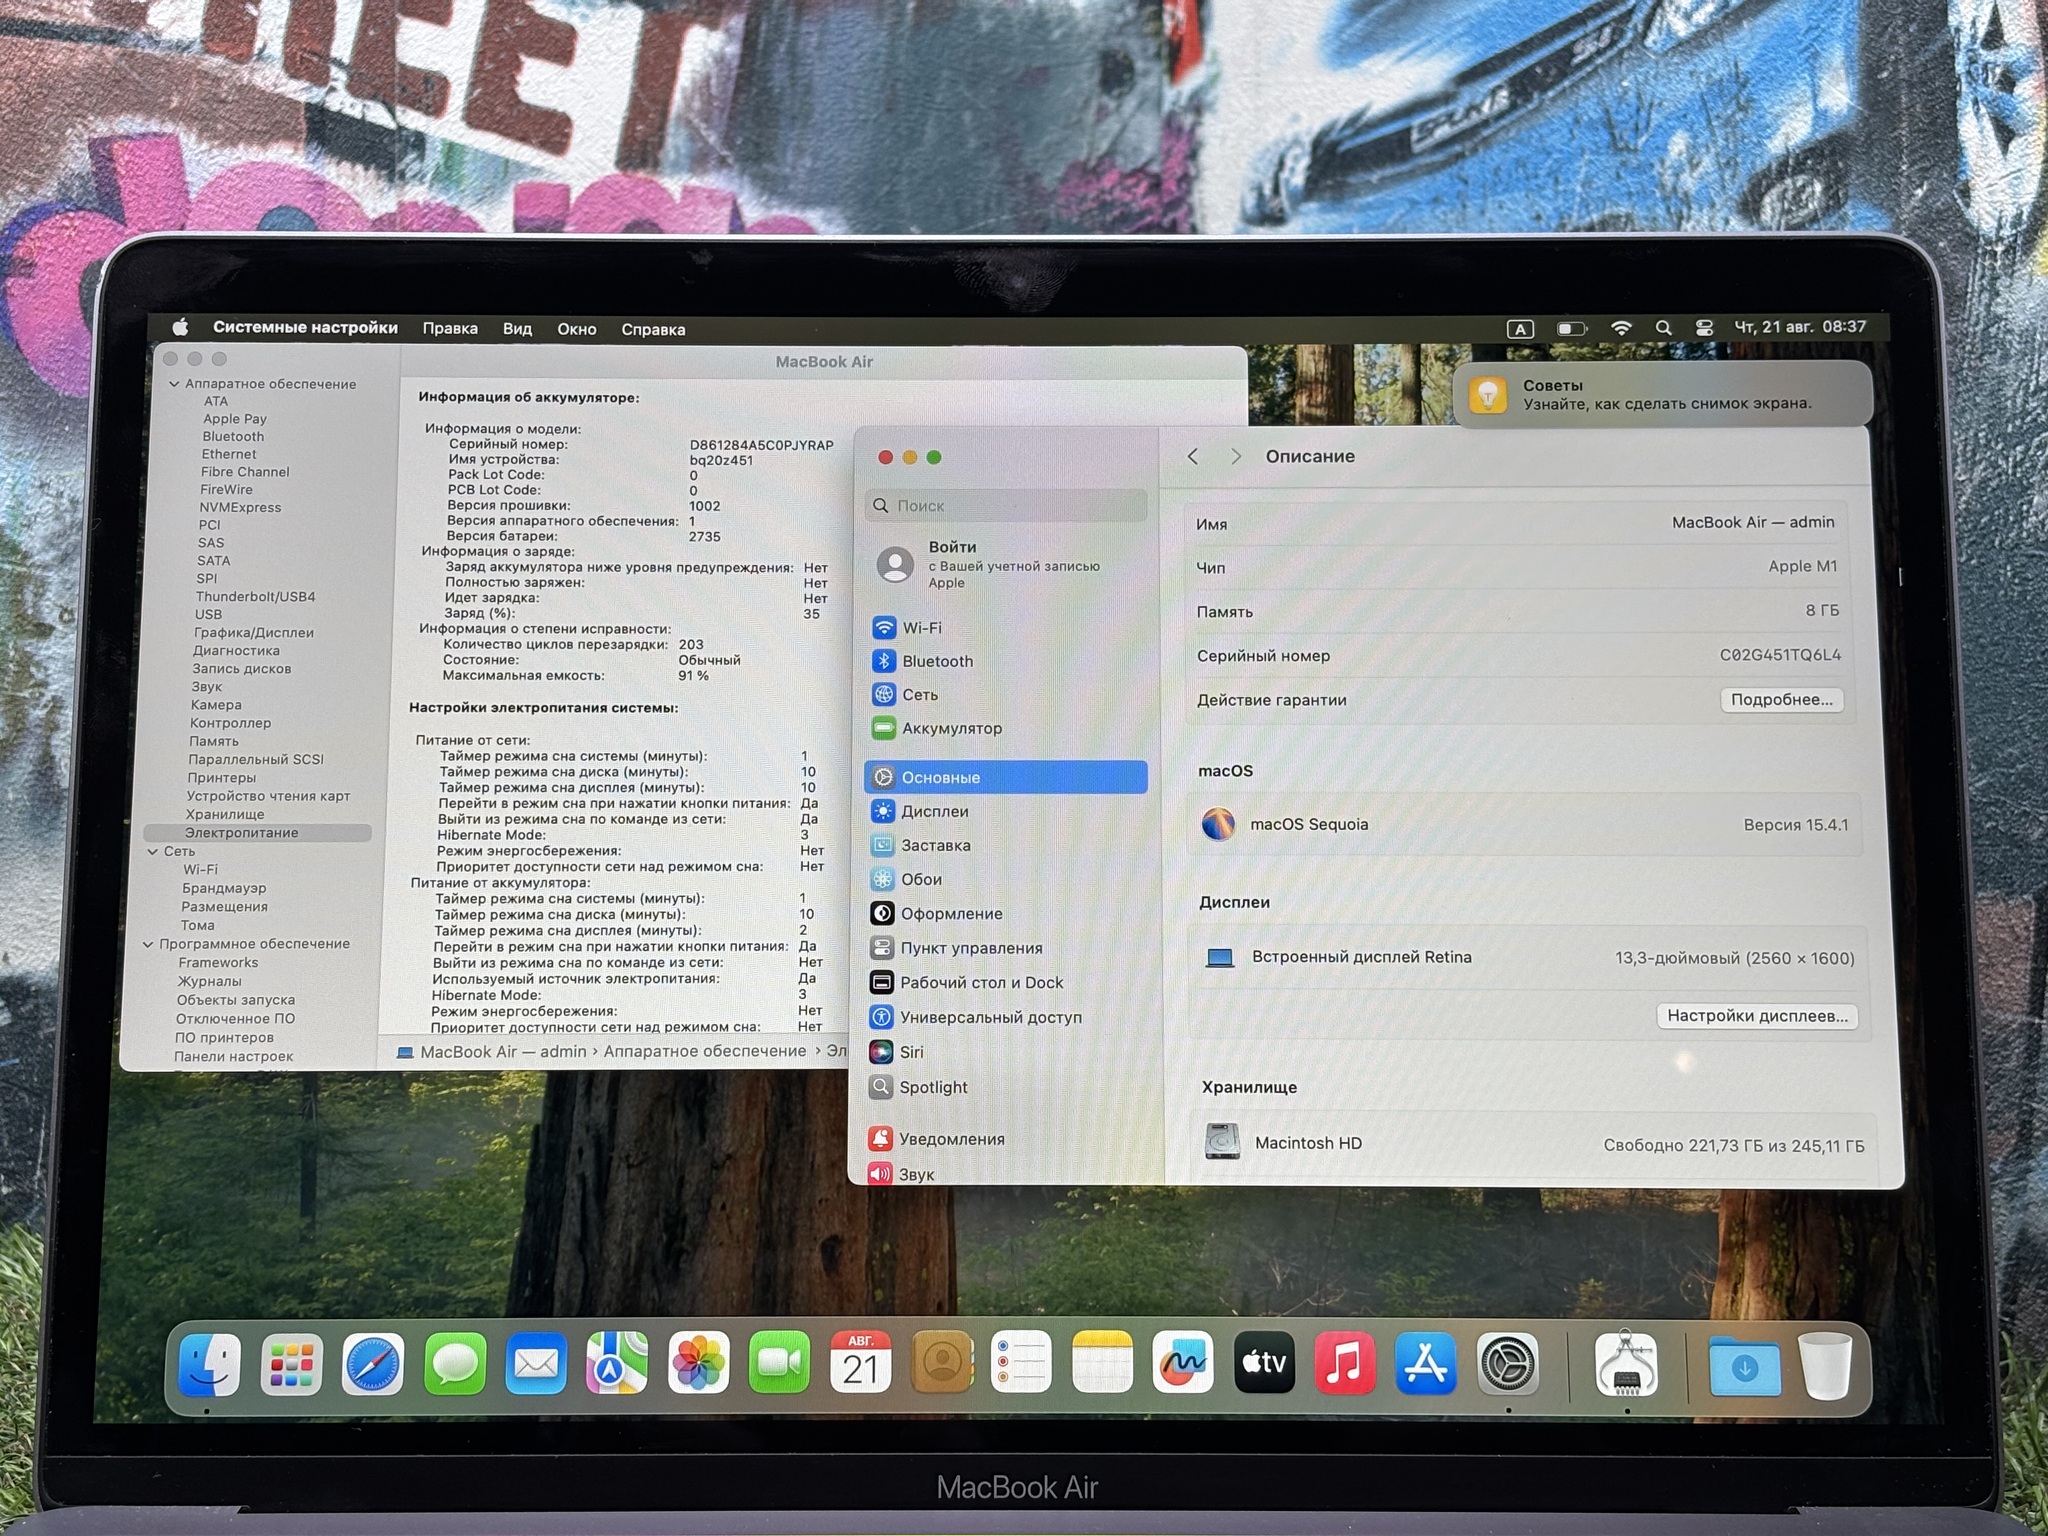The image size is (2048, 1536).
Task: Open Launchpad from the Dock
Action: [x=291, y=1364]
